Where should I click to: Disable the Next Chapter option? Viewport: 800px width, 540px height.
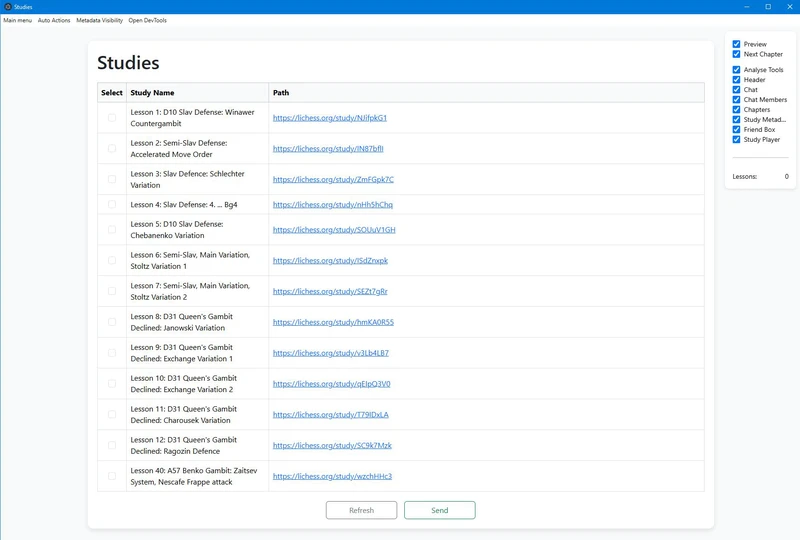[737, 54]
